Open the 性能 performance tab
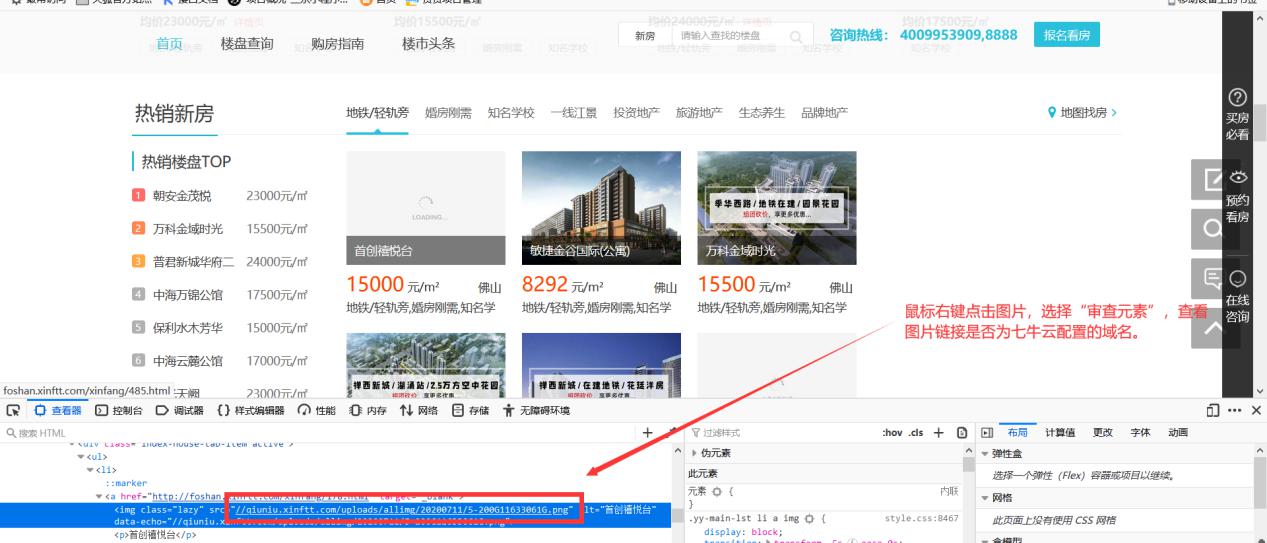Image resolution: width=1267 pixels, height=543 pixels. (318, 411)
